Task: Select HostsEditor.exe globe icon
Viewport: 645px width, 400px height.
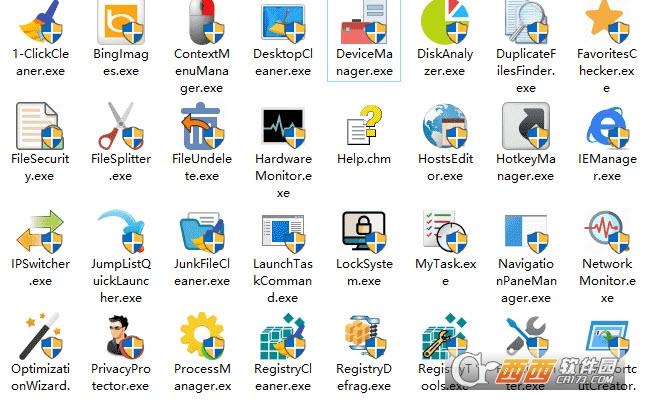Action: [443, 126]
